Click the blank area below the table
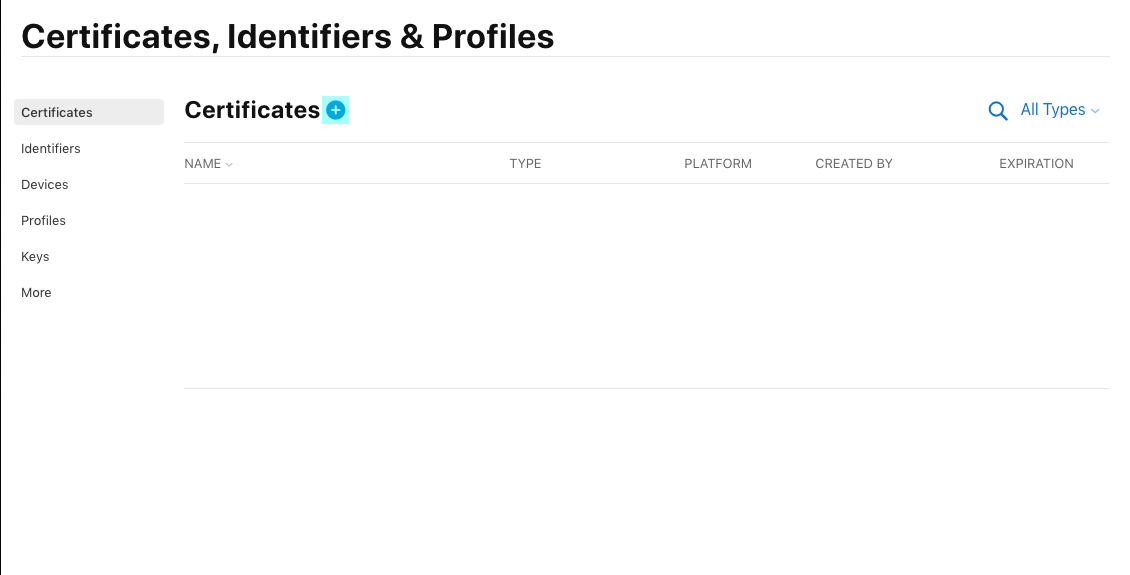The width and height of the screenshot is (1130, 575). tap(646, 480)
